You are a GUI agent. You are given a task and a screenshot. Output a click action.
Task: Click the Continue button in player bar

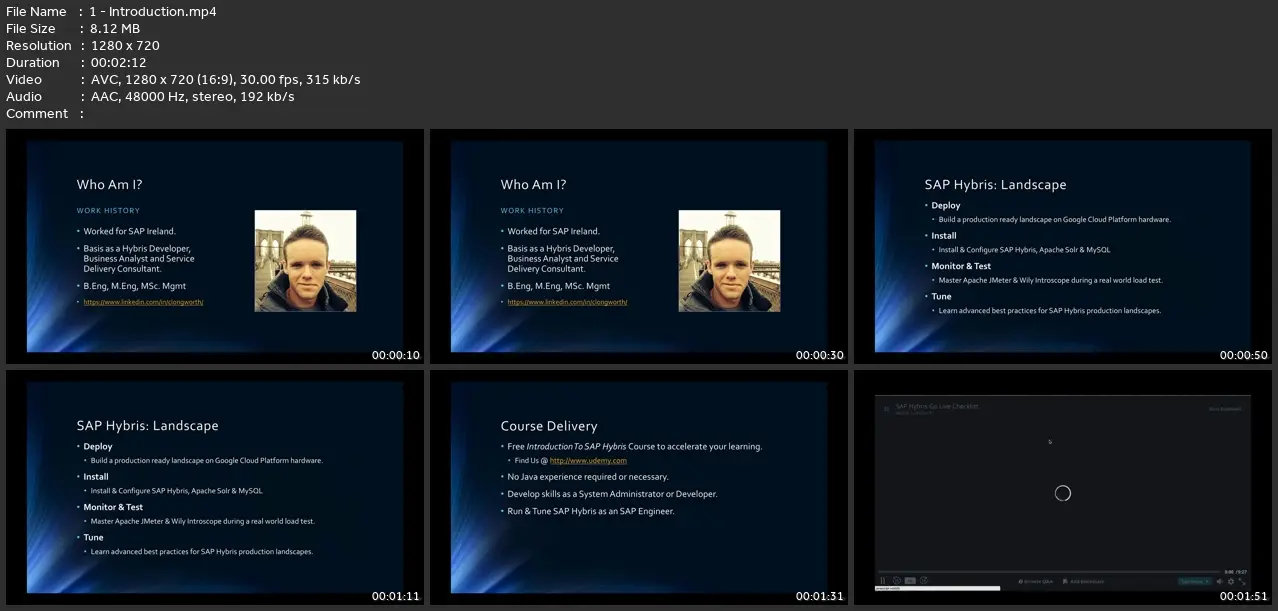click(x=1193, y=581)
